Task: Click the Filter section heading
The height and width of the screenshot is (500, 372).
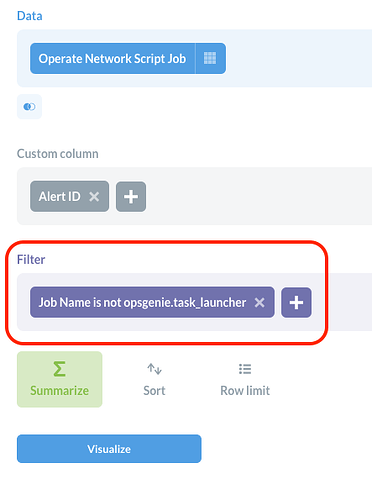Action: point(31,259)
